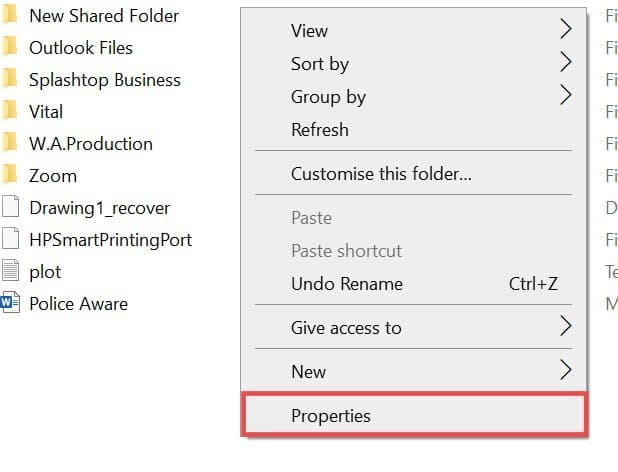618x472 pixels.
Task: Select the Police Aware file name
Action: click(78, 303)
